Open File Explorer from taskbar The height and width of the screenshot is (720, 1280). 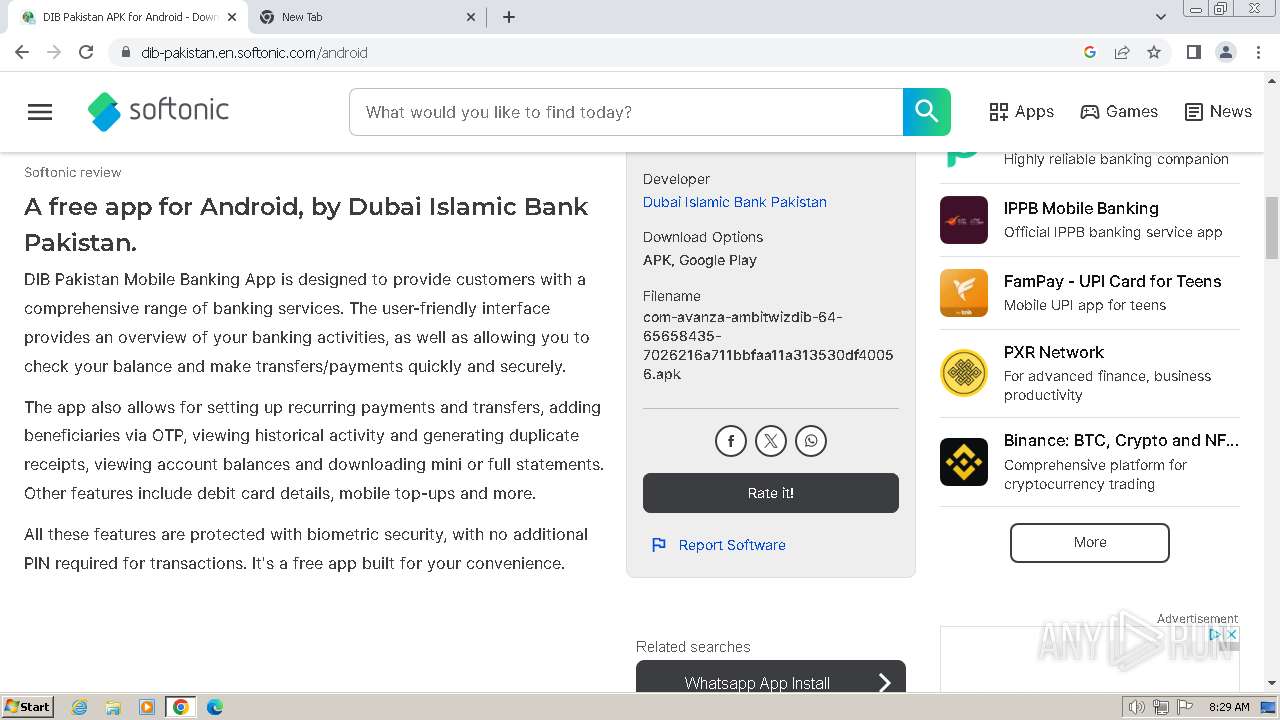pos(113,707)
